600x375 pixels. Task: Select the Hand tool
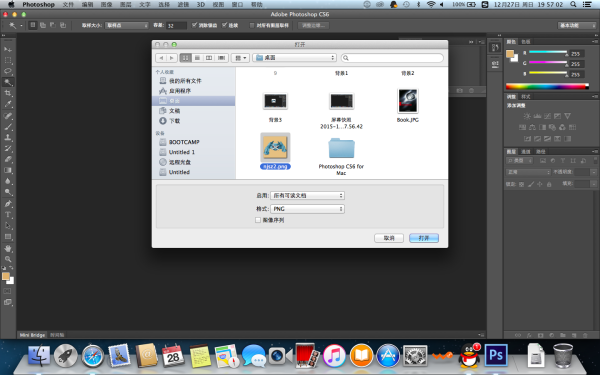tap(8, 248)
